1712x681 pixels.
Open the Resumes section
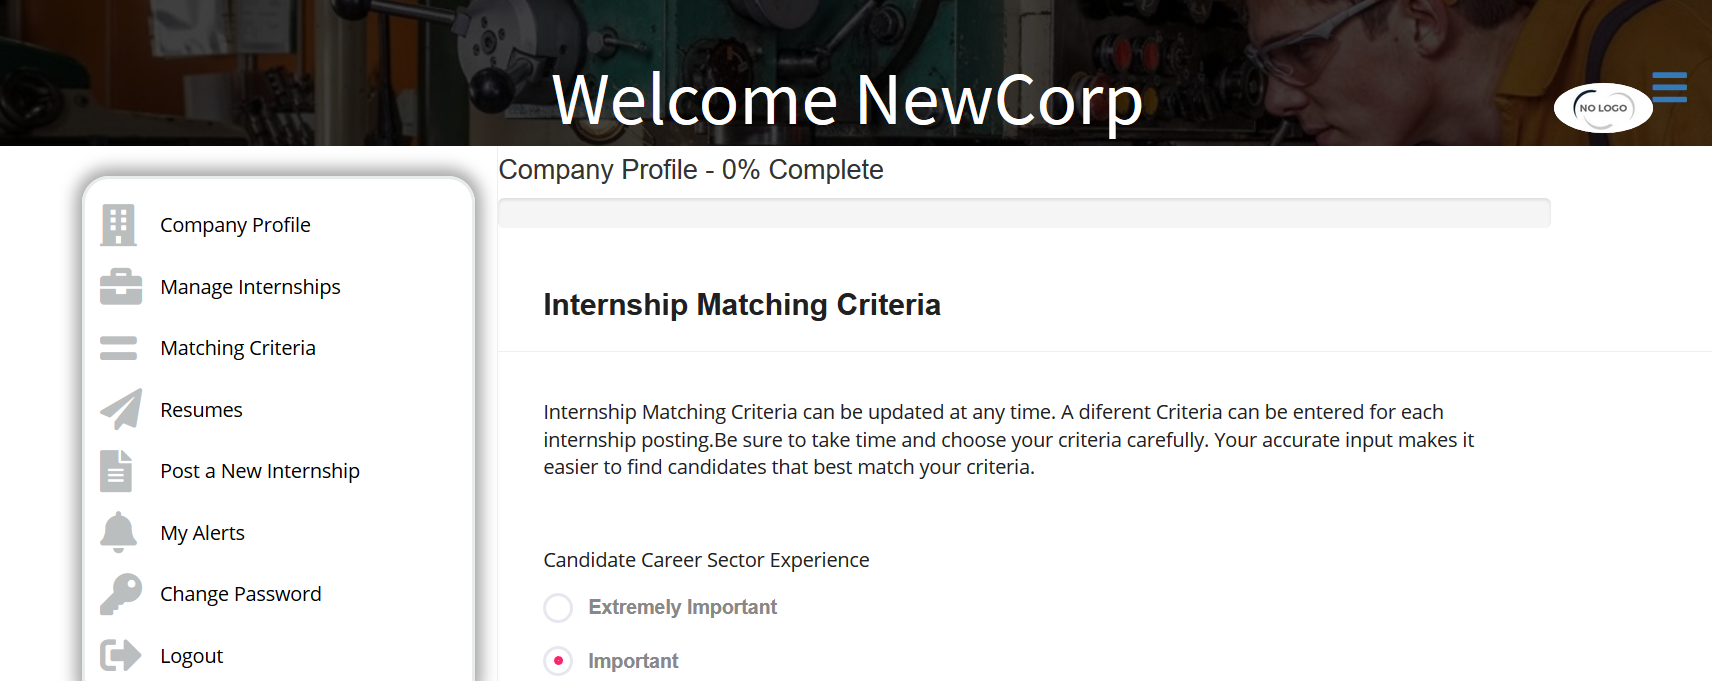coord(201,410)
